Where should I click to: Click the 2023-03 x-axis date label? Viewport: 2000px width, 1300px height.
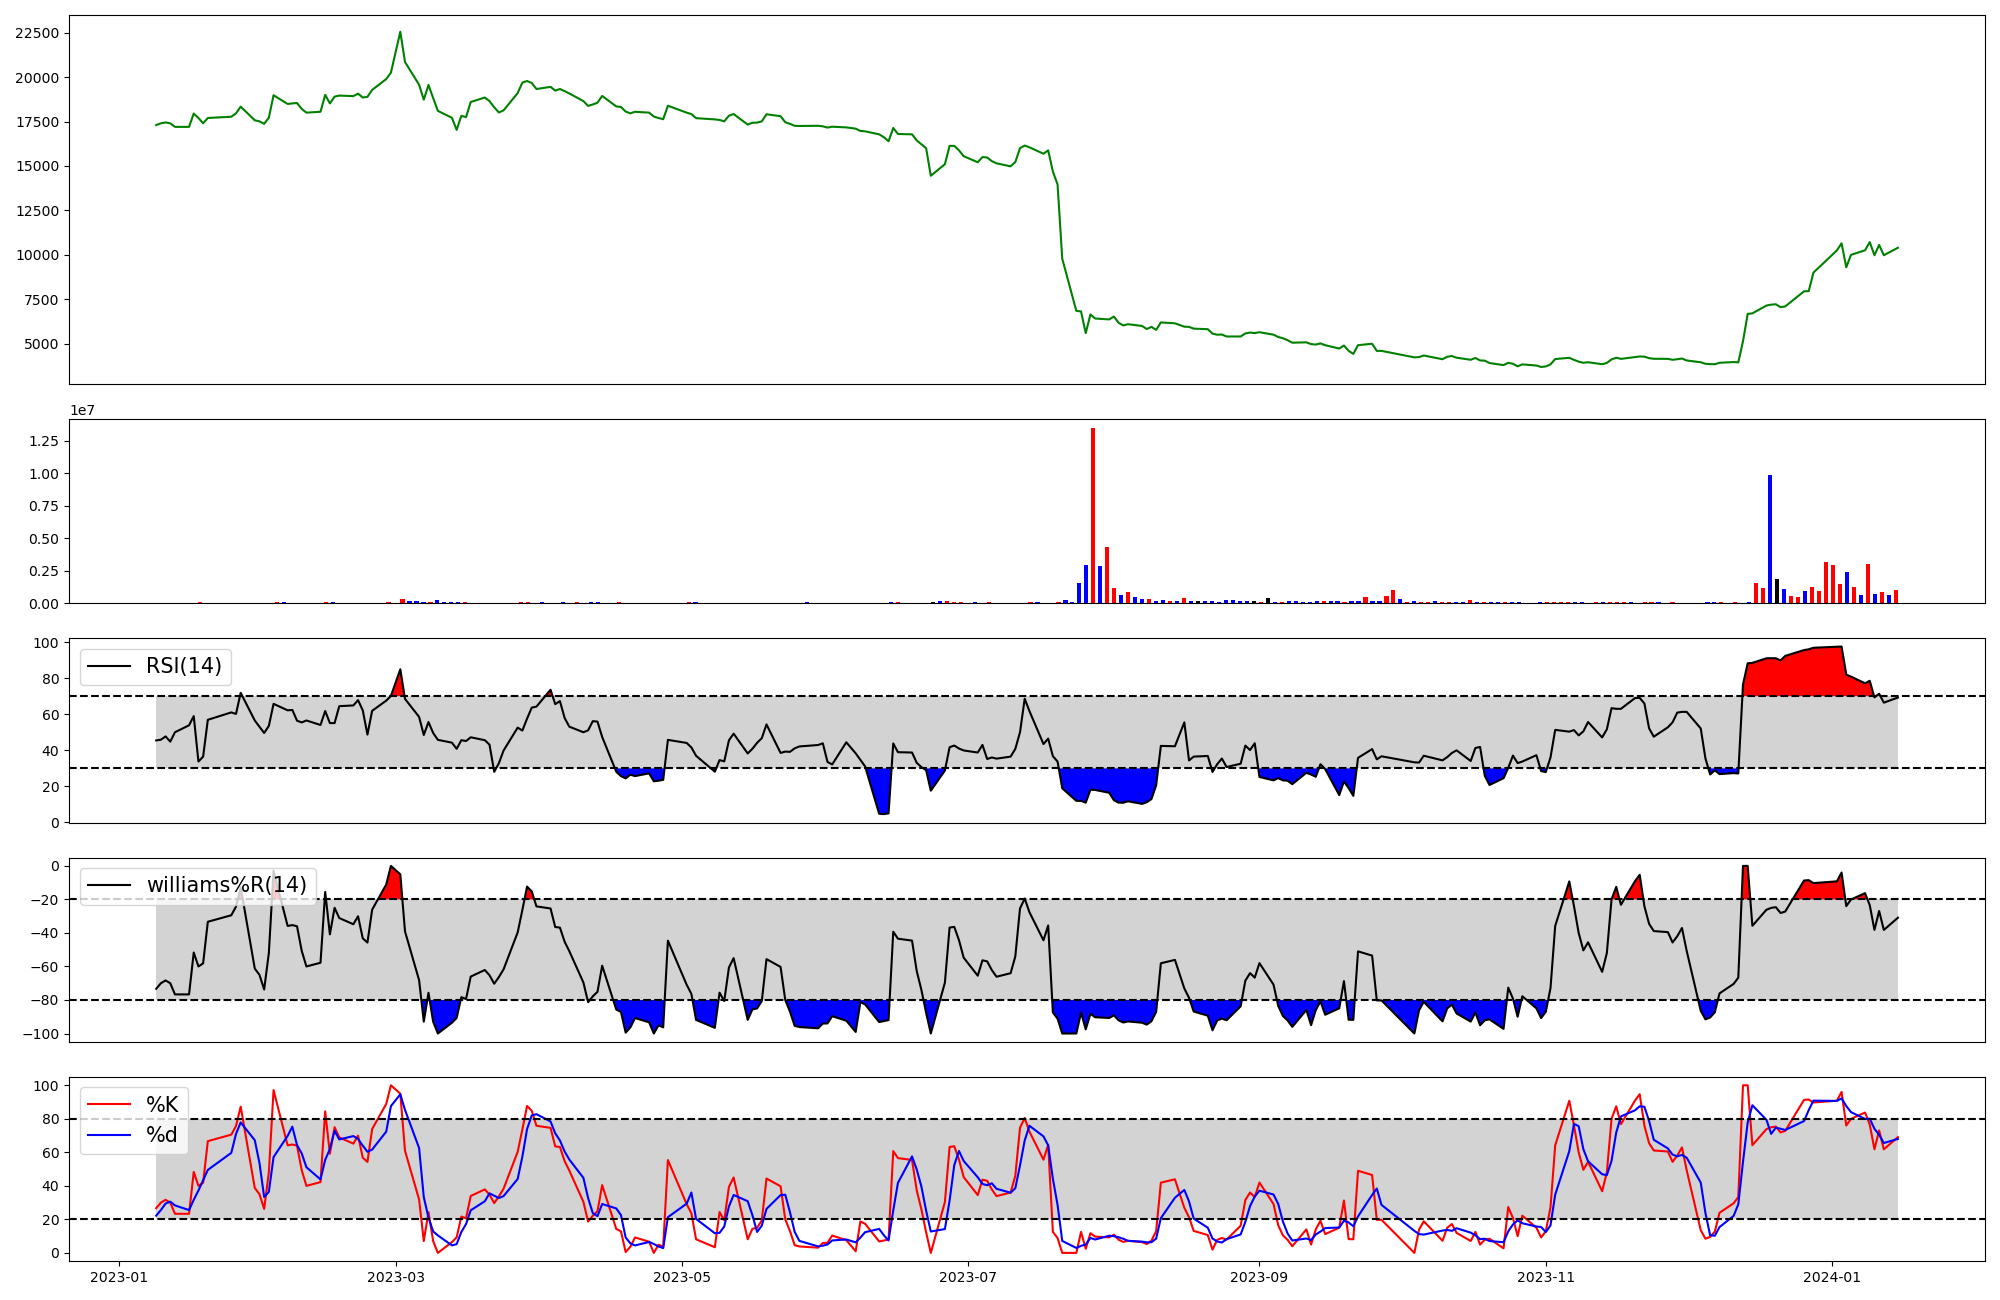click(x=396, y=1277)
